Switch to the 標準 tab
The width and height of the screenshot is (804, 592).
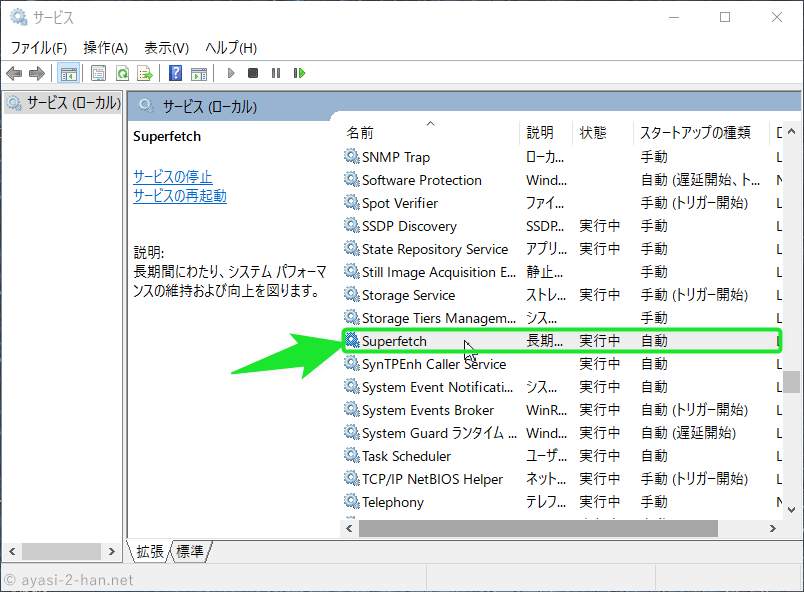coord(190,551)
